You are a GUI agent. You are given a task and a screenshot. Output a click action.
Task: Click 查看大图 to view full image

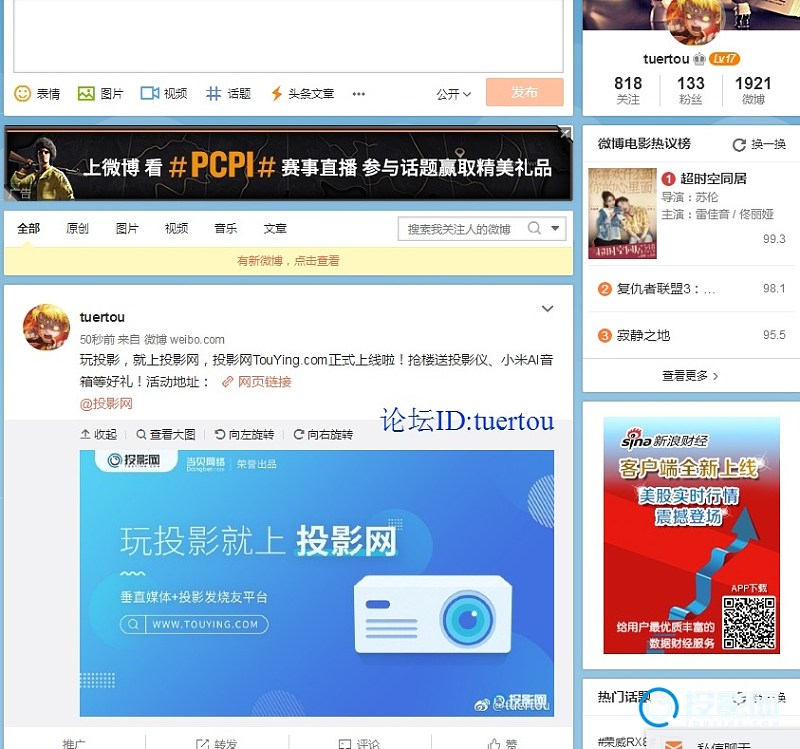166,434
